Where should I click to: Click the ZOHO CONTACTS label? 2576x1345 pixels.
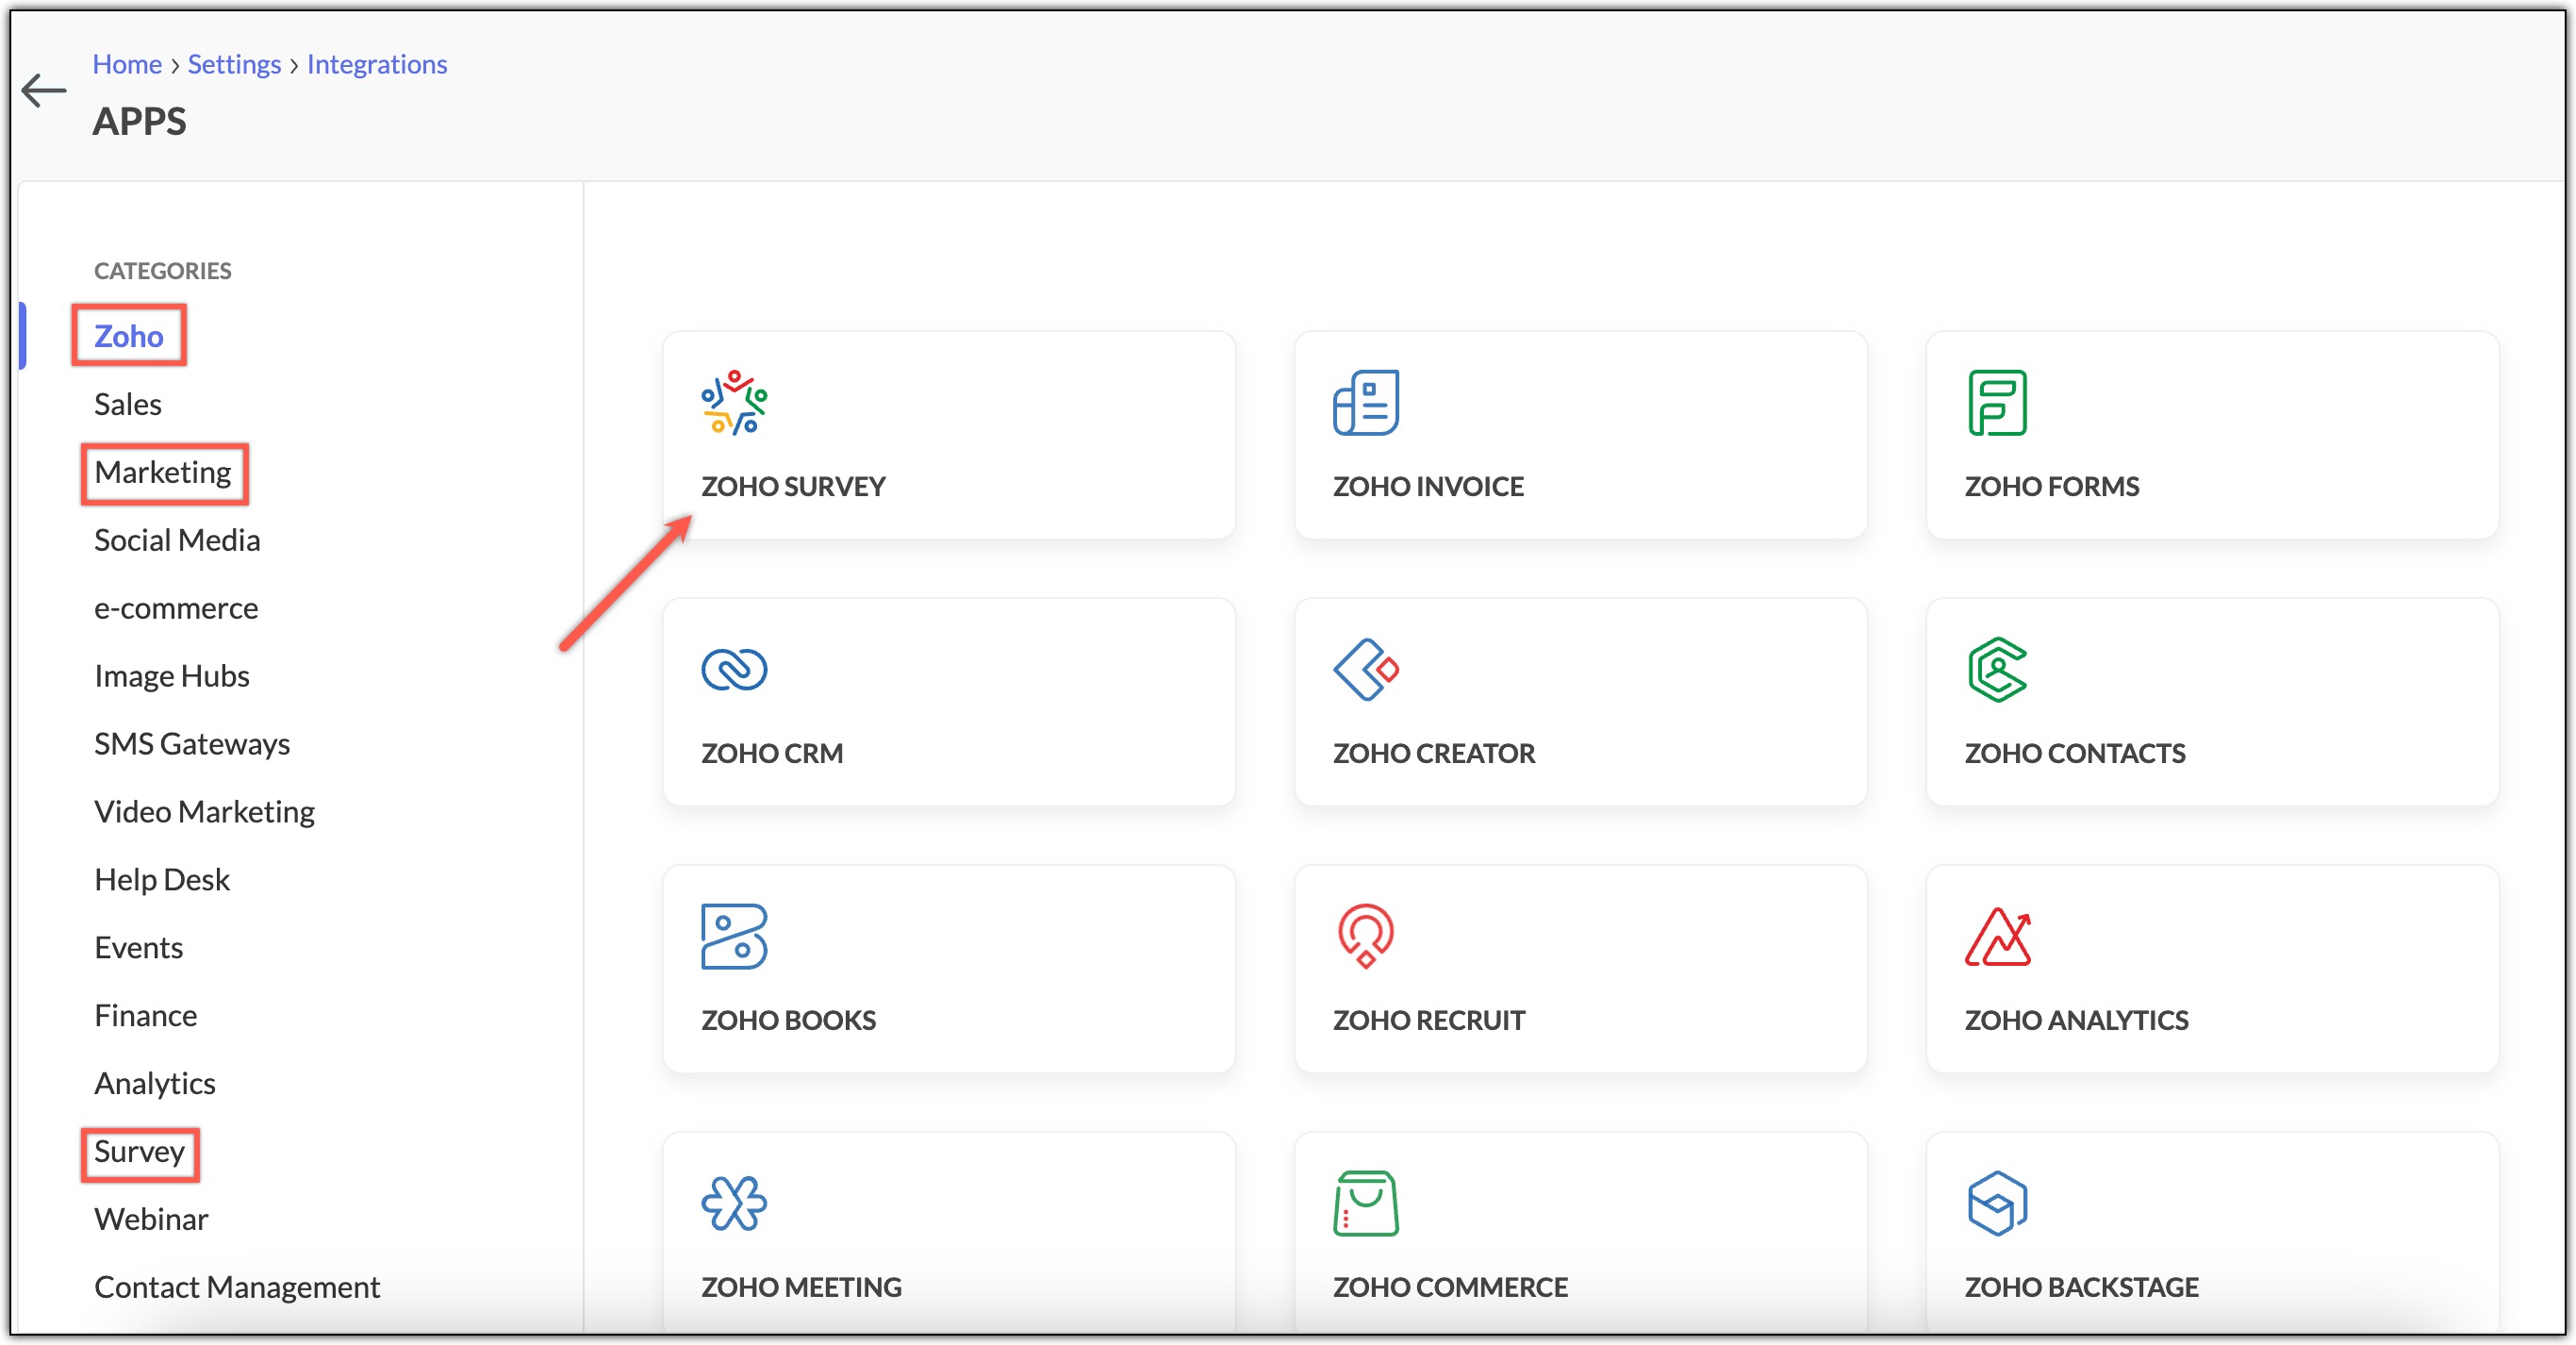(2075, 753)
